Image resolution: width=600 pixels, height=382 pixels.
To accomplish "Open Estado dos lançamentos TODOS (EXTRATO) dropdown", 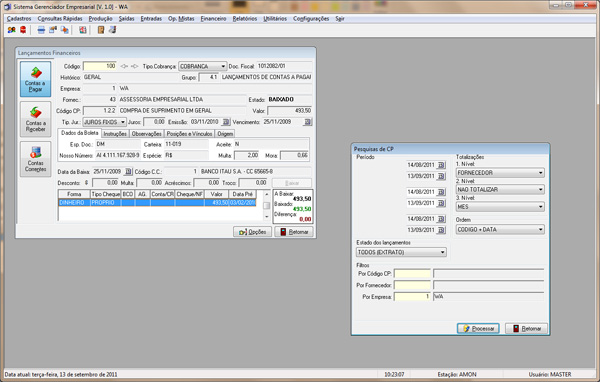I will (401, 252).
